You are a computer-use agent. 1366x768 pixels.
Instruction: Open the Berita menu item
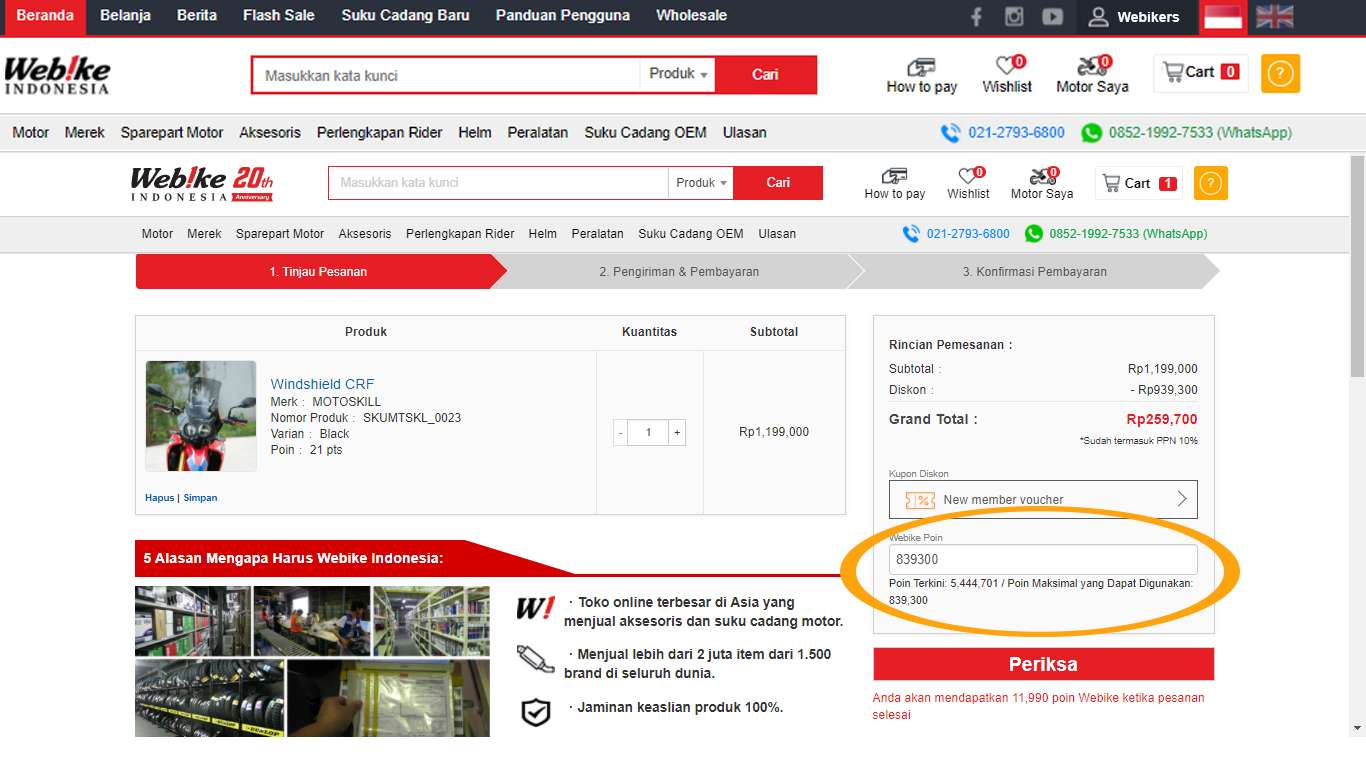tap(197, 16)
